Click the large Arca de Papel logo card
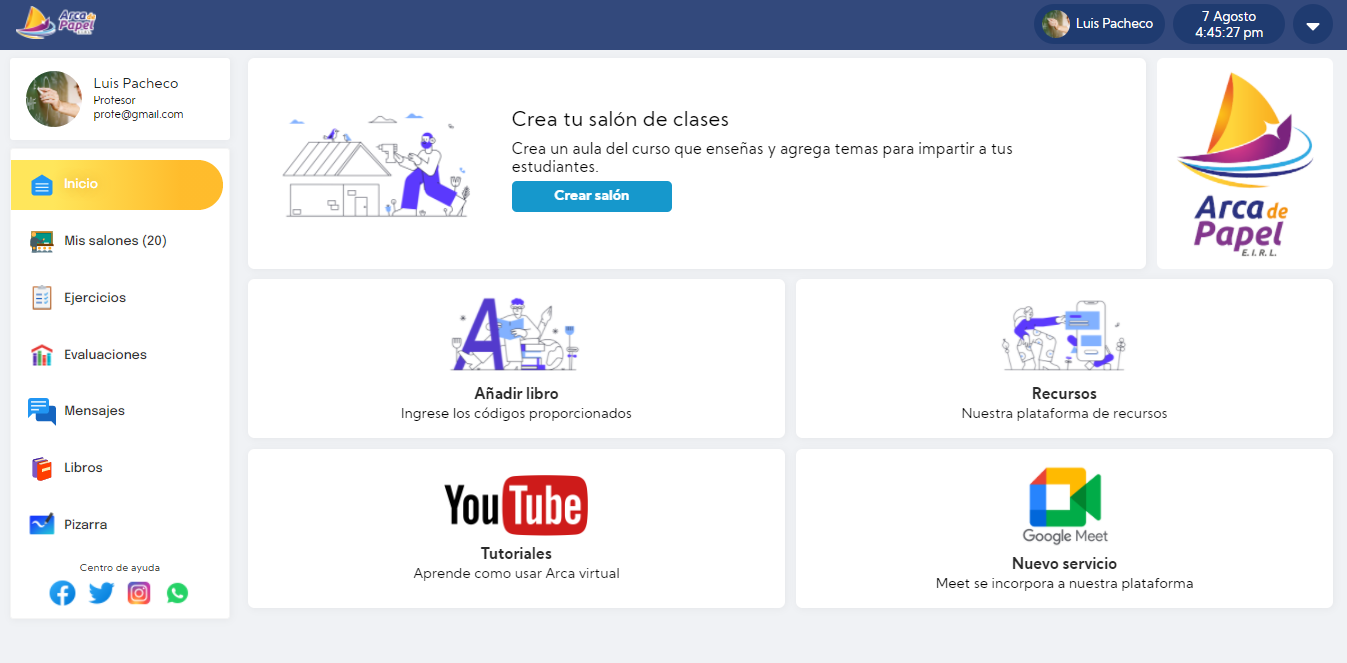1347x663 pixels. point(1245,164)
